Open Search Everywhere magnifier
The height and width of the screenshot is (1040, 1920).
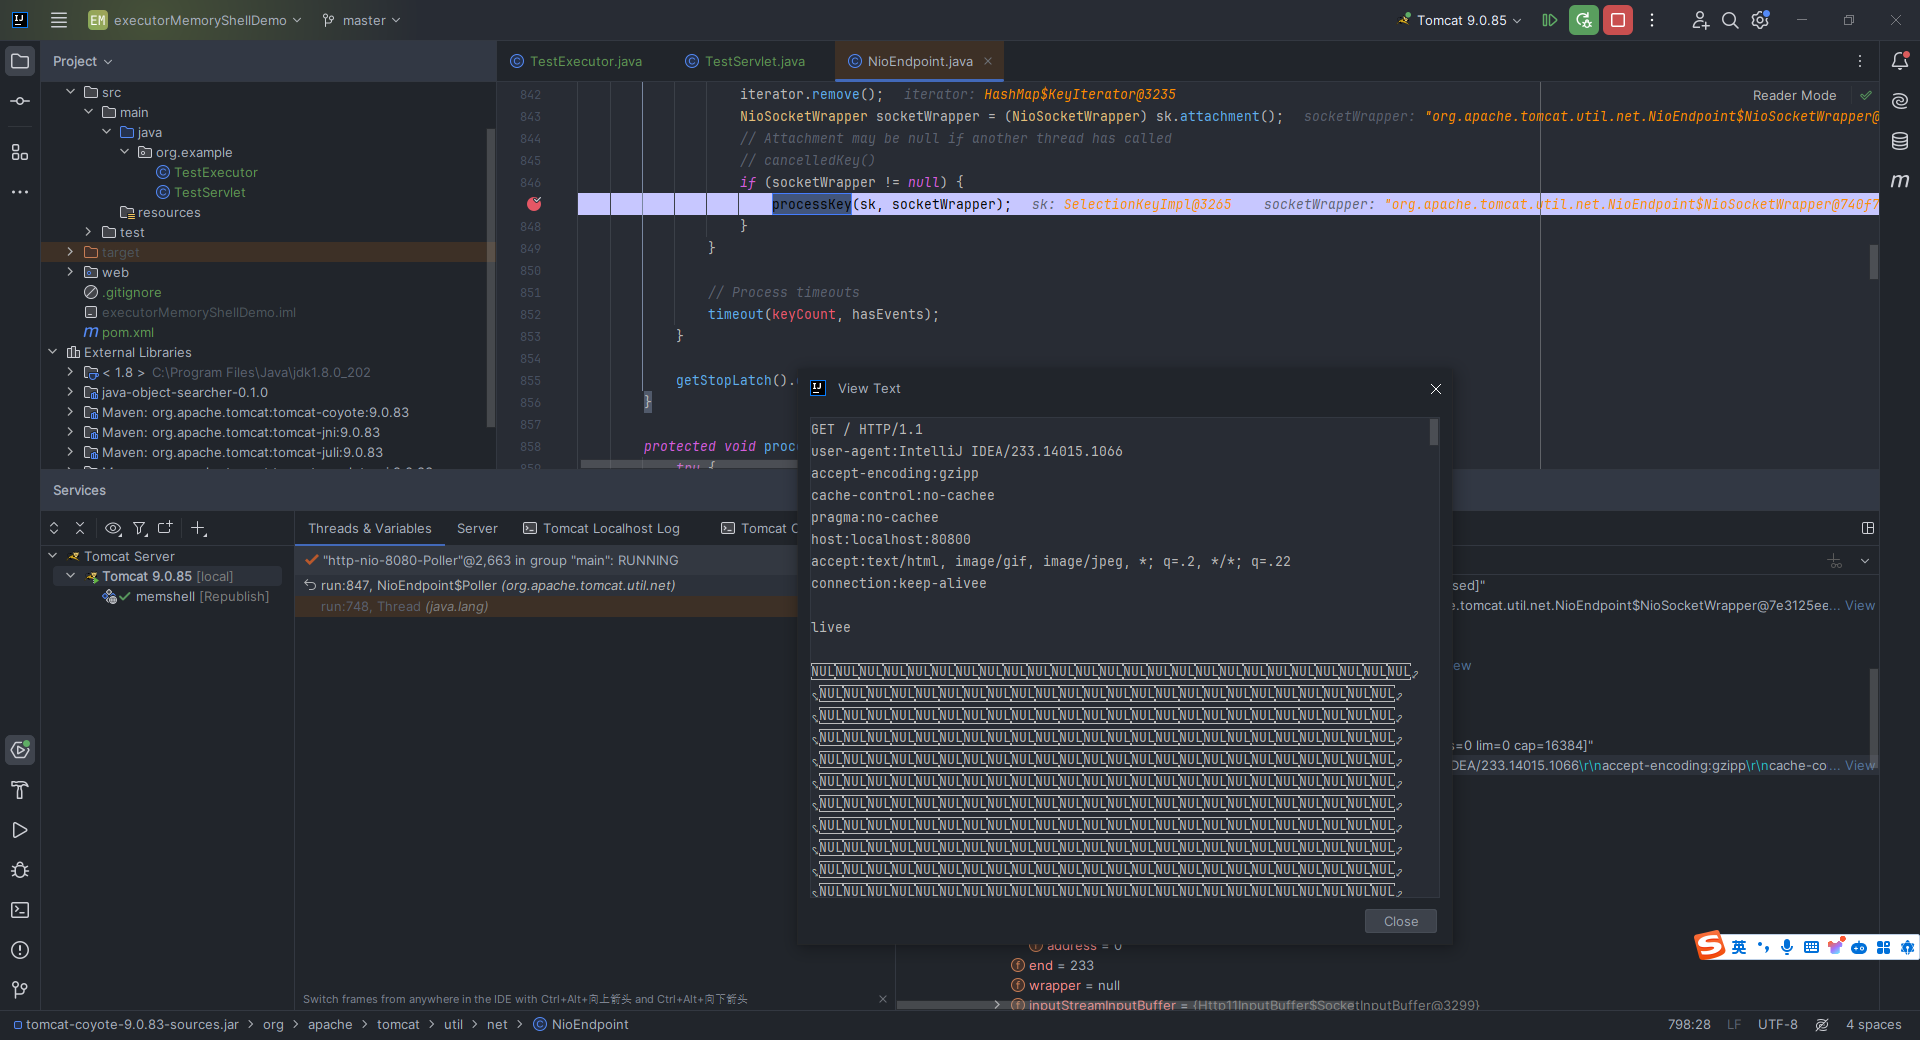(x=1730, y=20)
